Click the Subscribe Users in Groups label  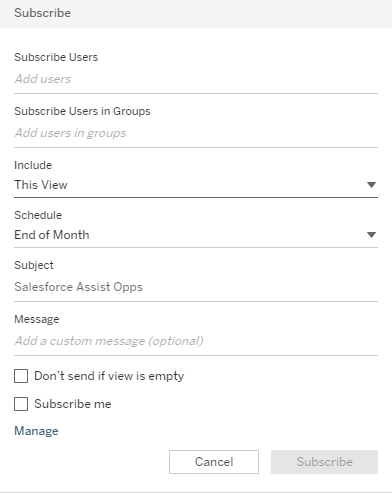[x=82, y=111]
